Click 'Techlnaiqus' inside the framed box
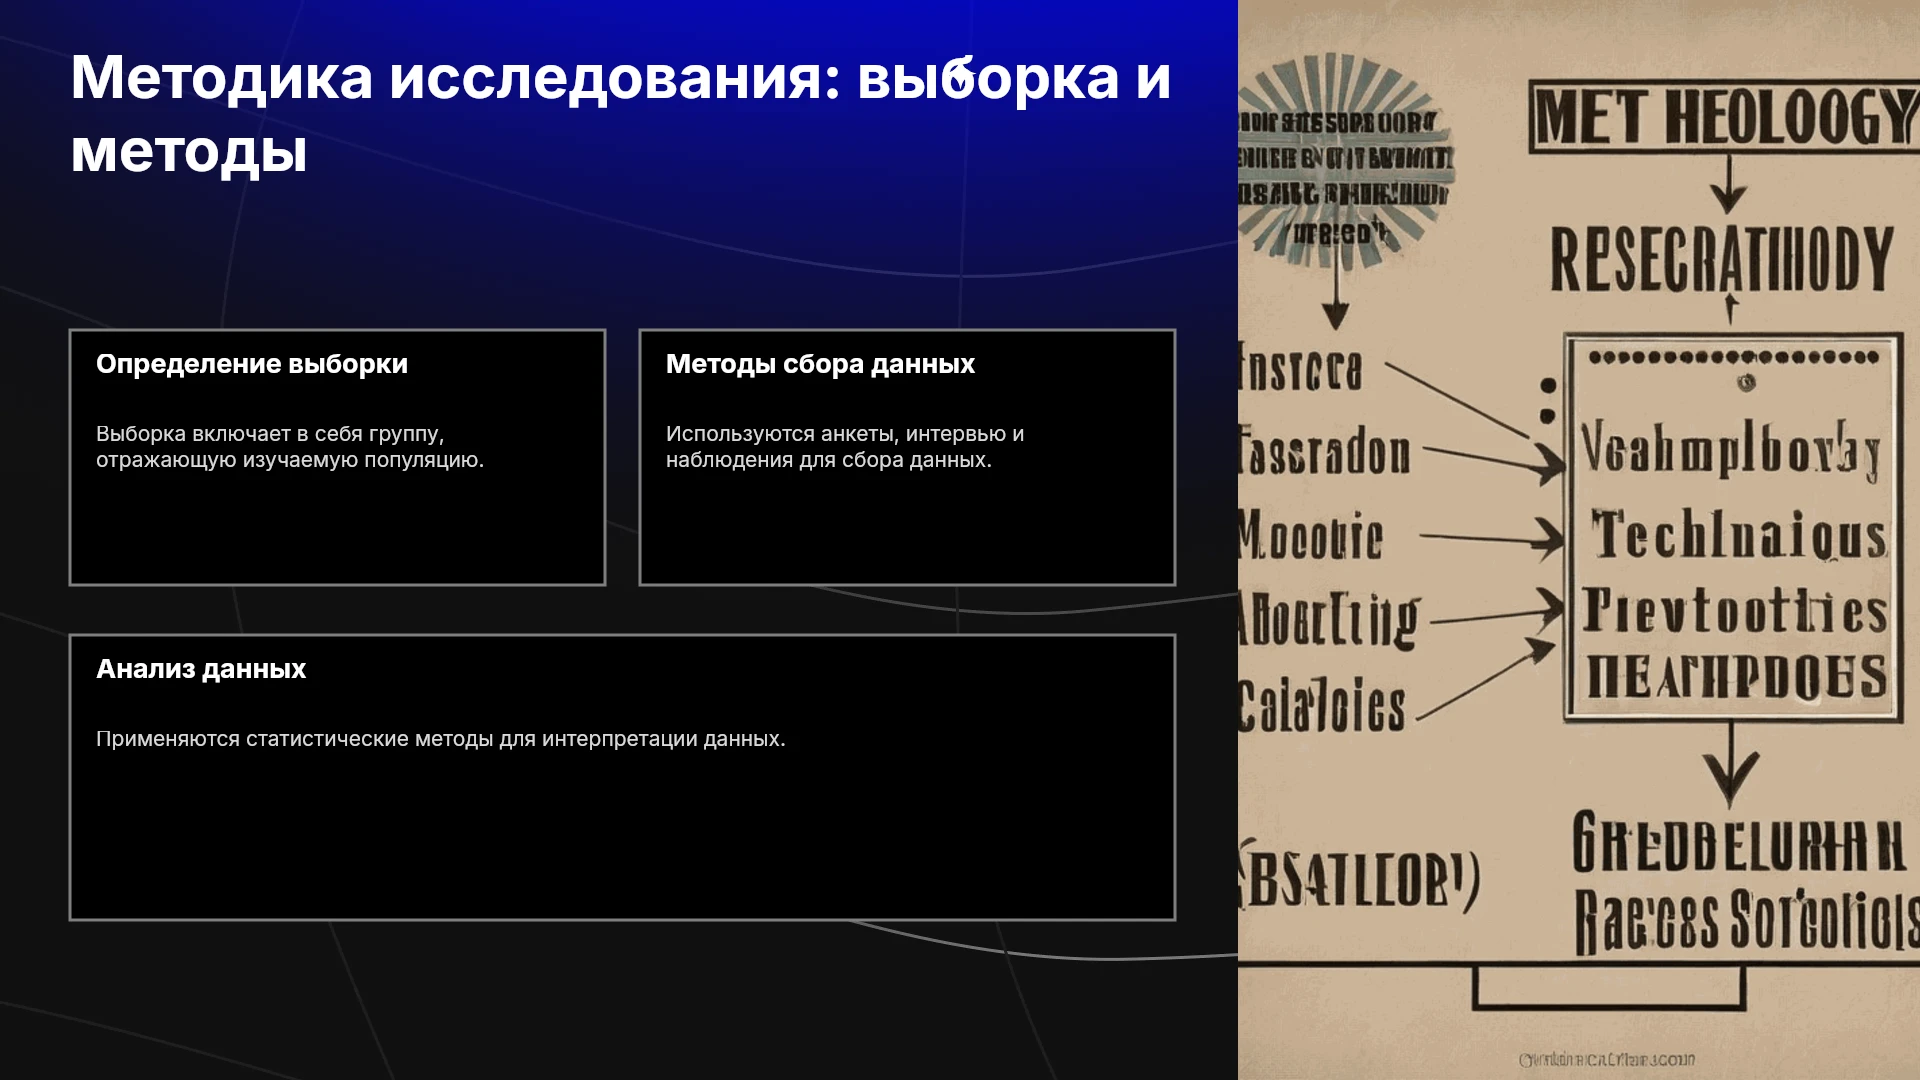1920x1080 pixels. (x=1739, y=534)
